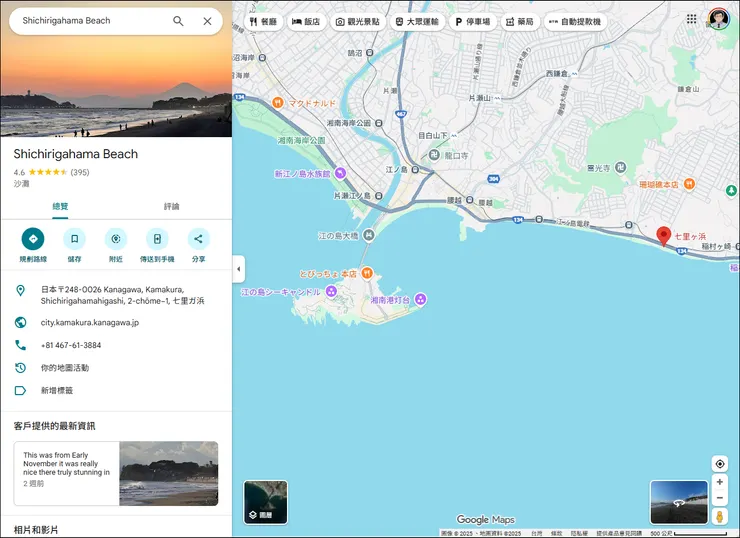
Task: Filter map by 大眾運輸 transit
Action: pos(417,22)
